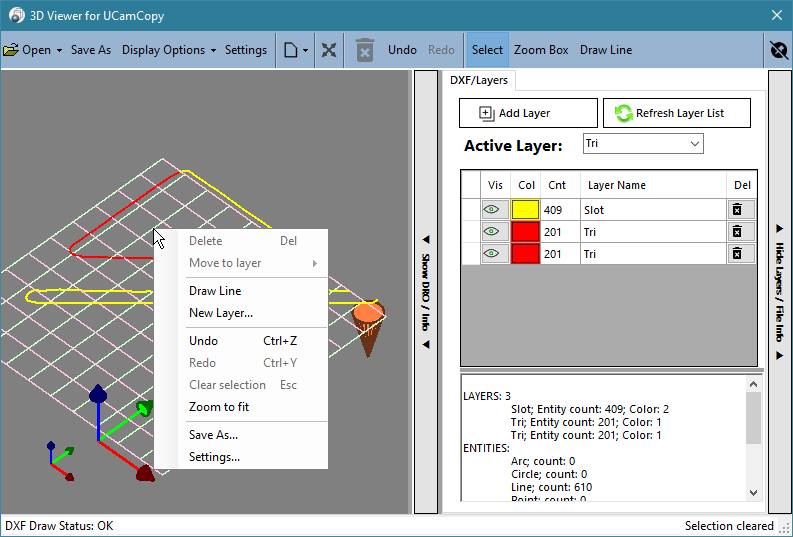
Task: Click the Vis column header
Action: [x=495, y=185]
